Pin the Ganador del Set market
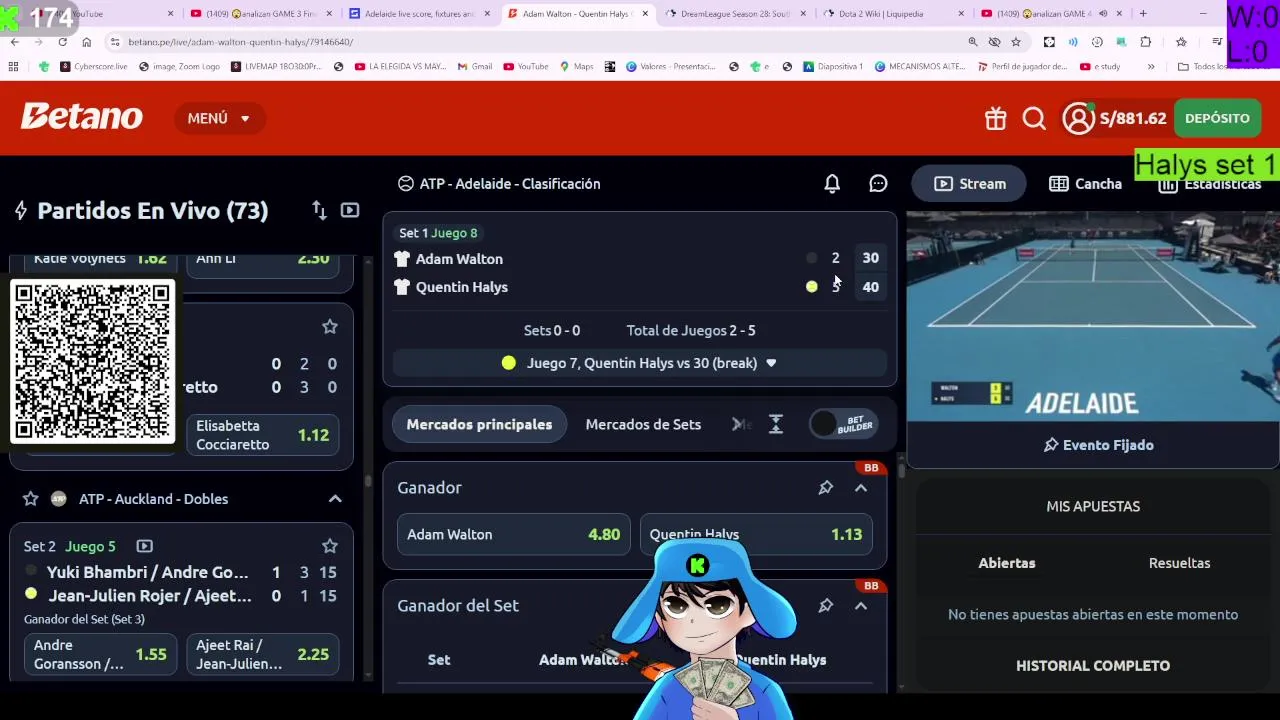 tap(825, 605)
